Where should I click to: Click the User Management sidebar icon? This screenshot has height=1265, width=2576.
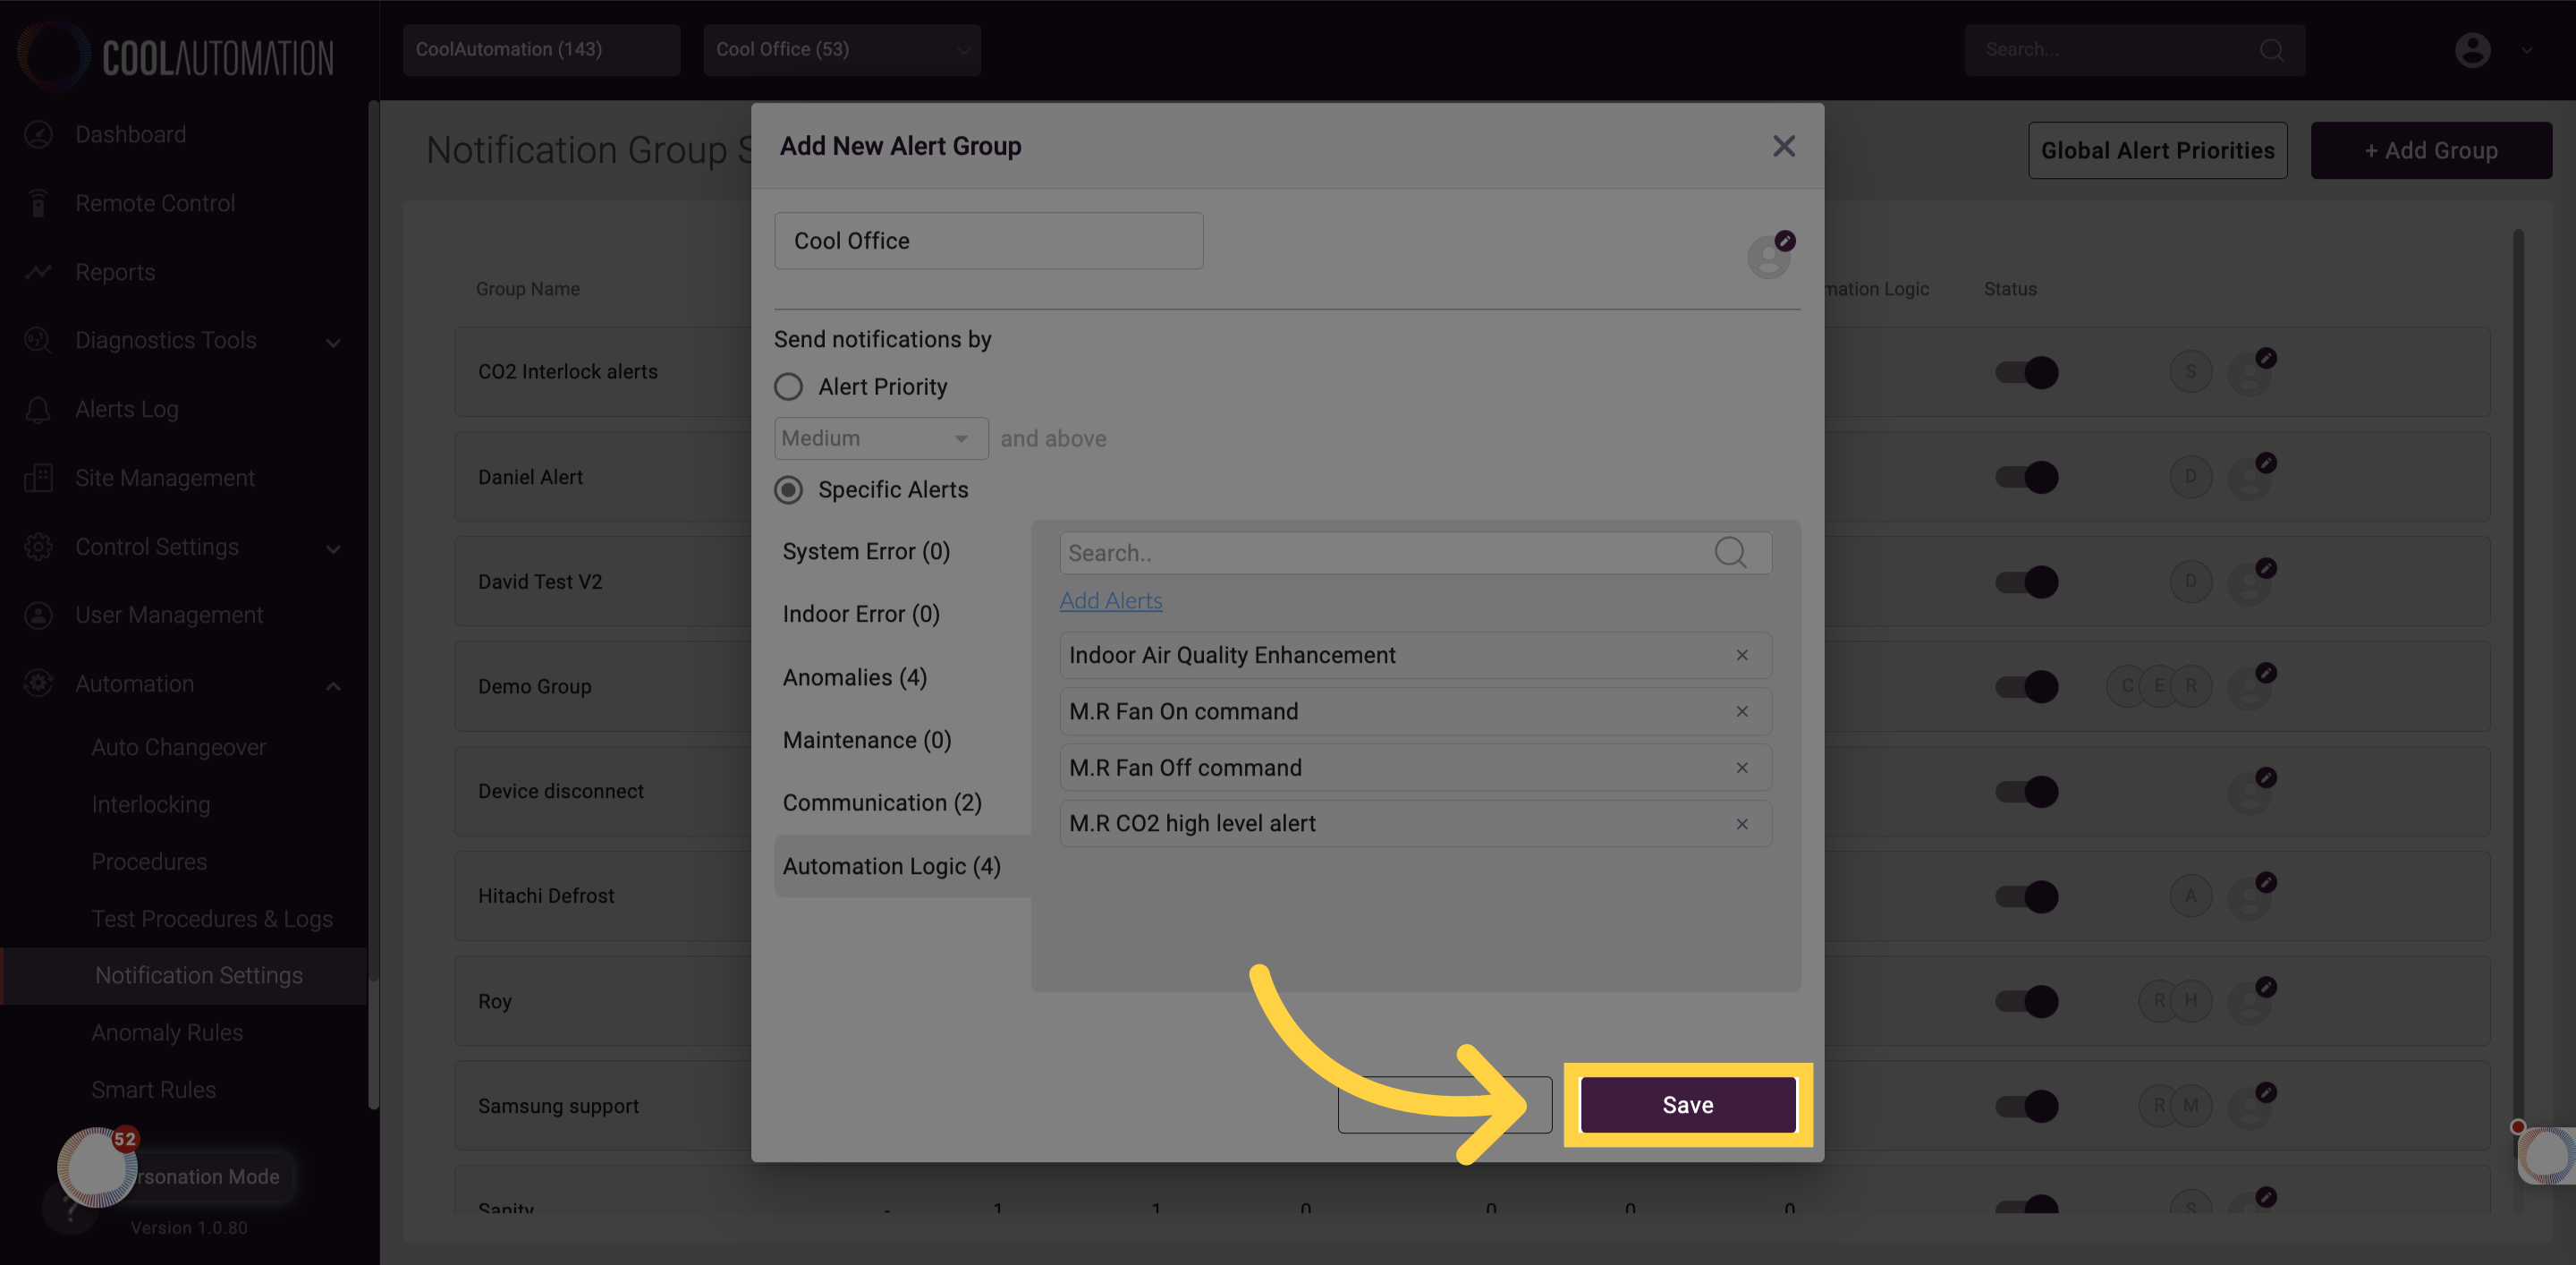click(x=38, y=615)
